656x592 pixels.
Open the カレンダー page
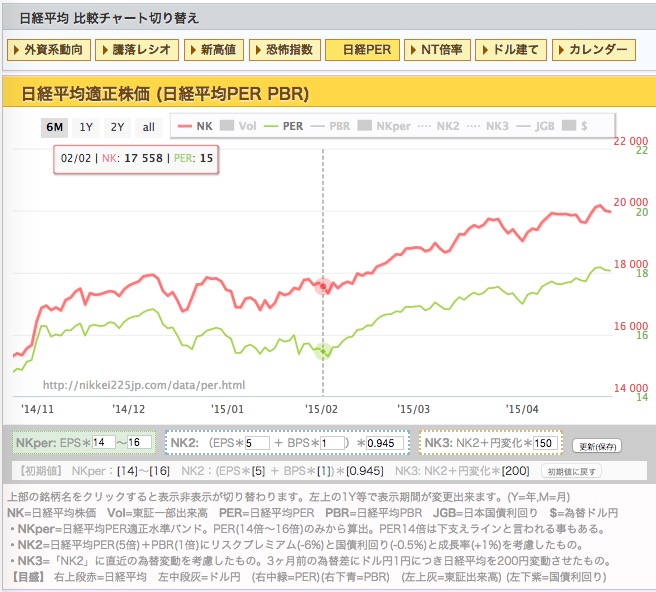tap(594, 50)
